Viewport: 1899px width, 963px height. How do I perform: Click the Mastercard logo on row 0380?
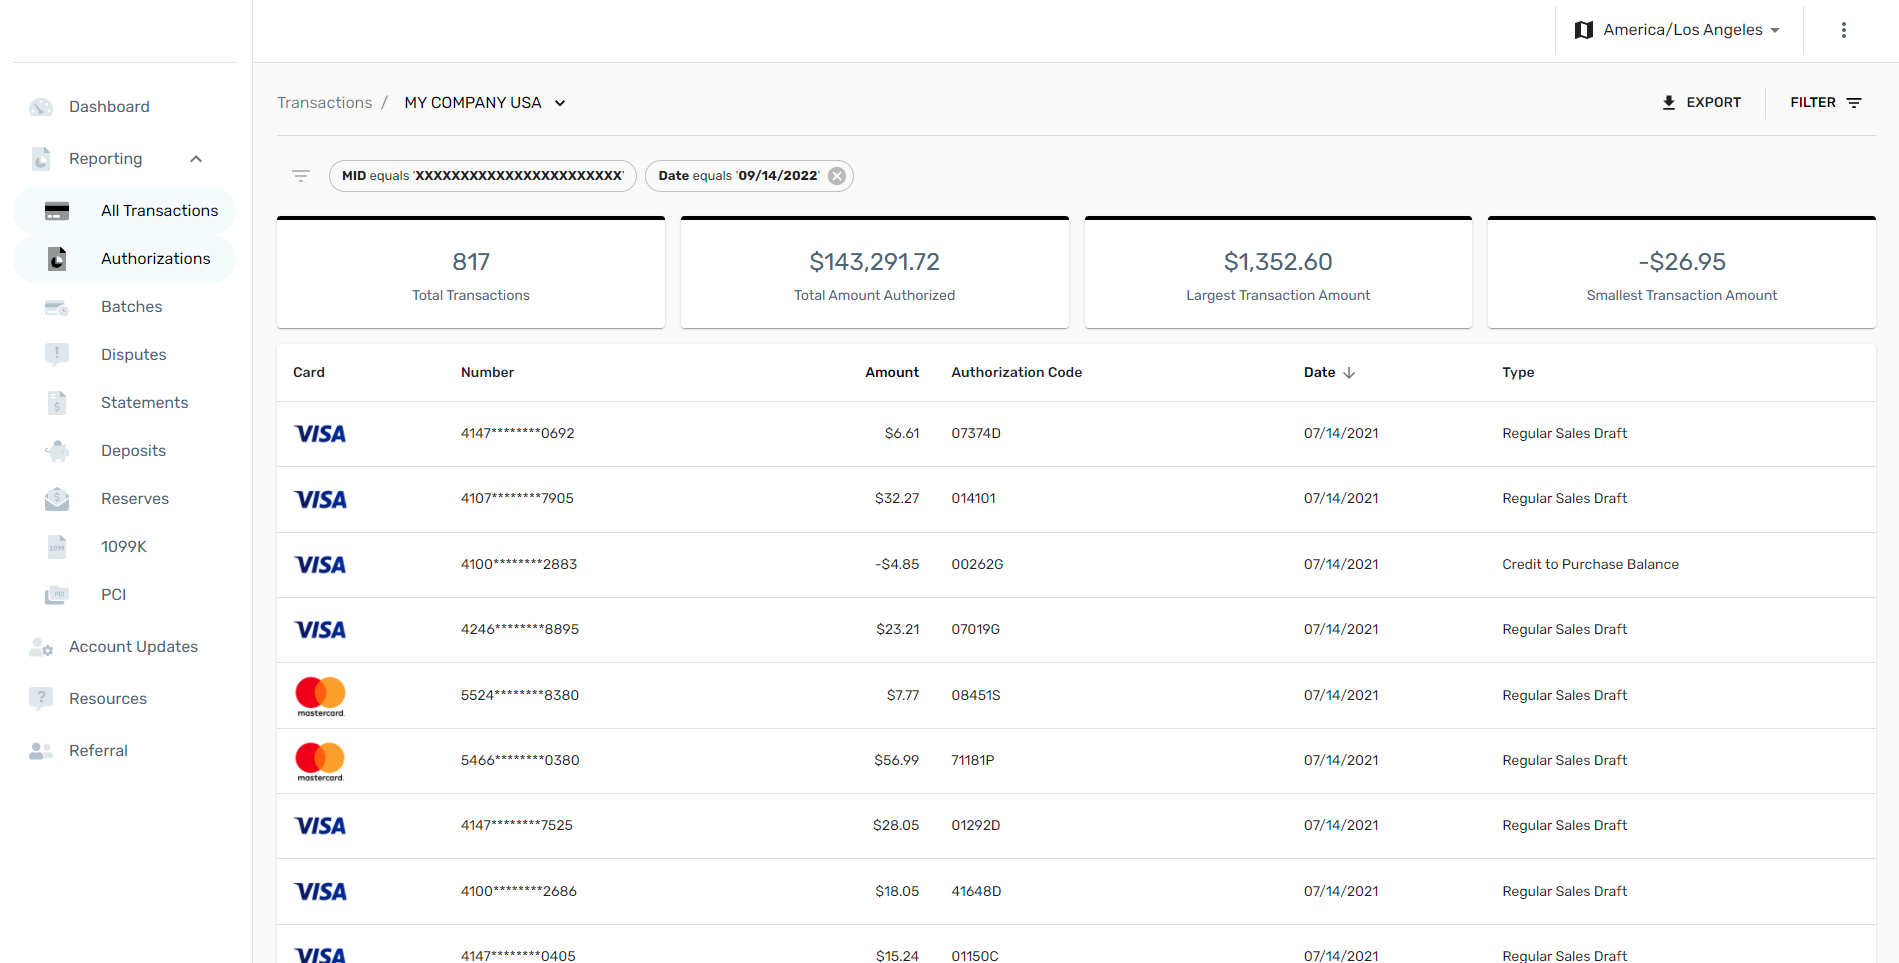(x=320, y=761)
